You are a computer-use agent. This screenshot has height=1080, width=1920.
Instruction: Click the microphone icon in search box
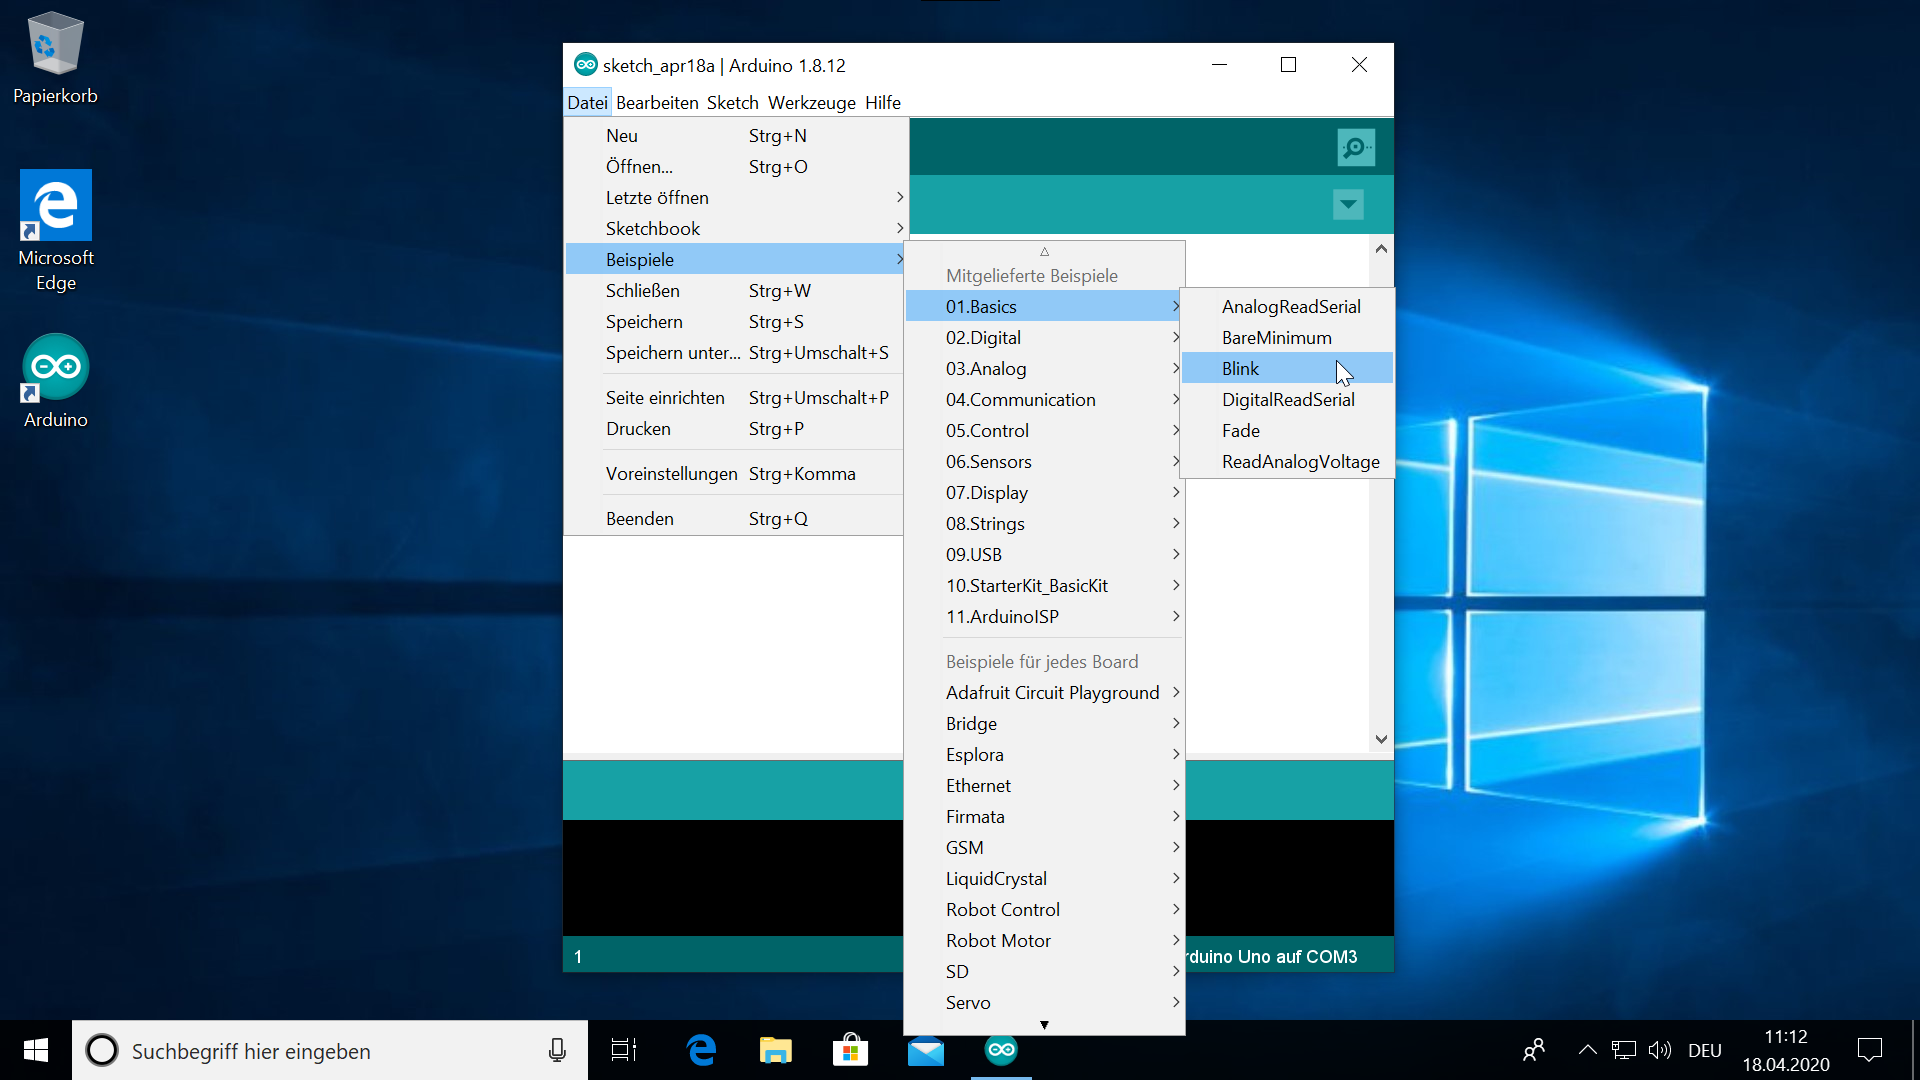click(x=557, y=1050)
